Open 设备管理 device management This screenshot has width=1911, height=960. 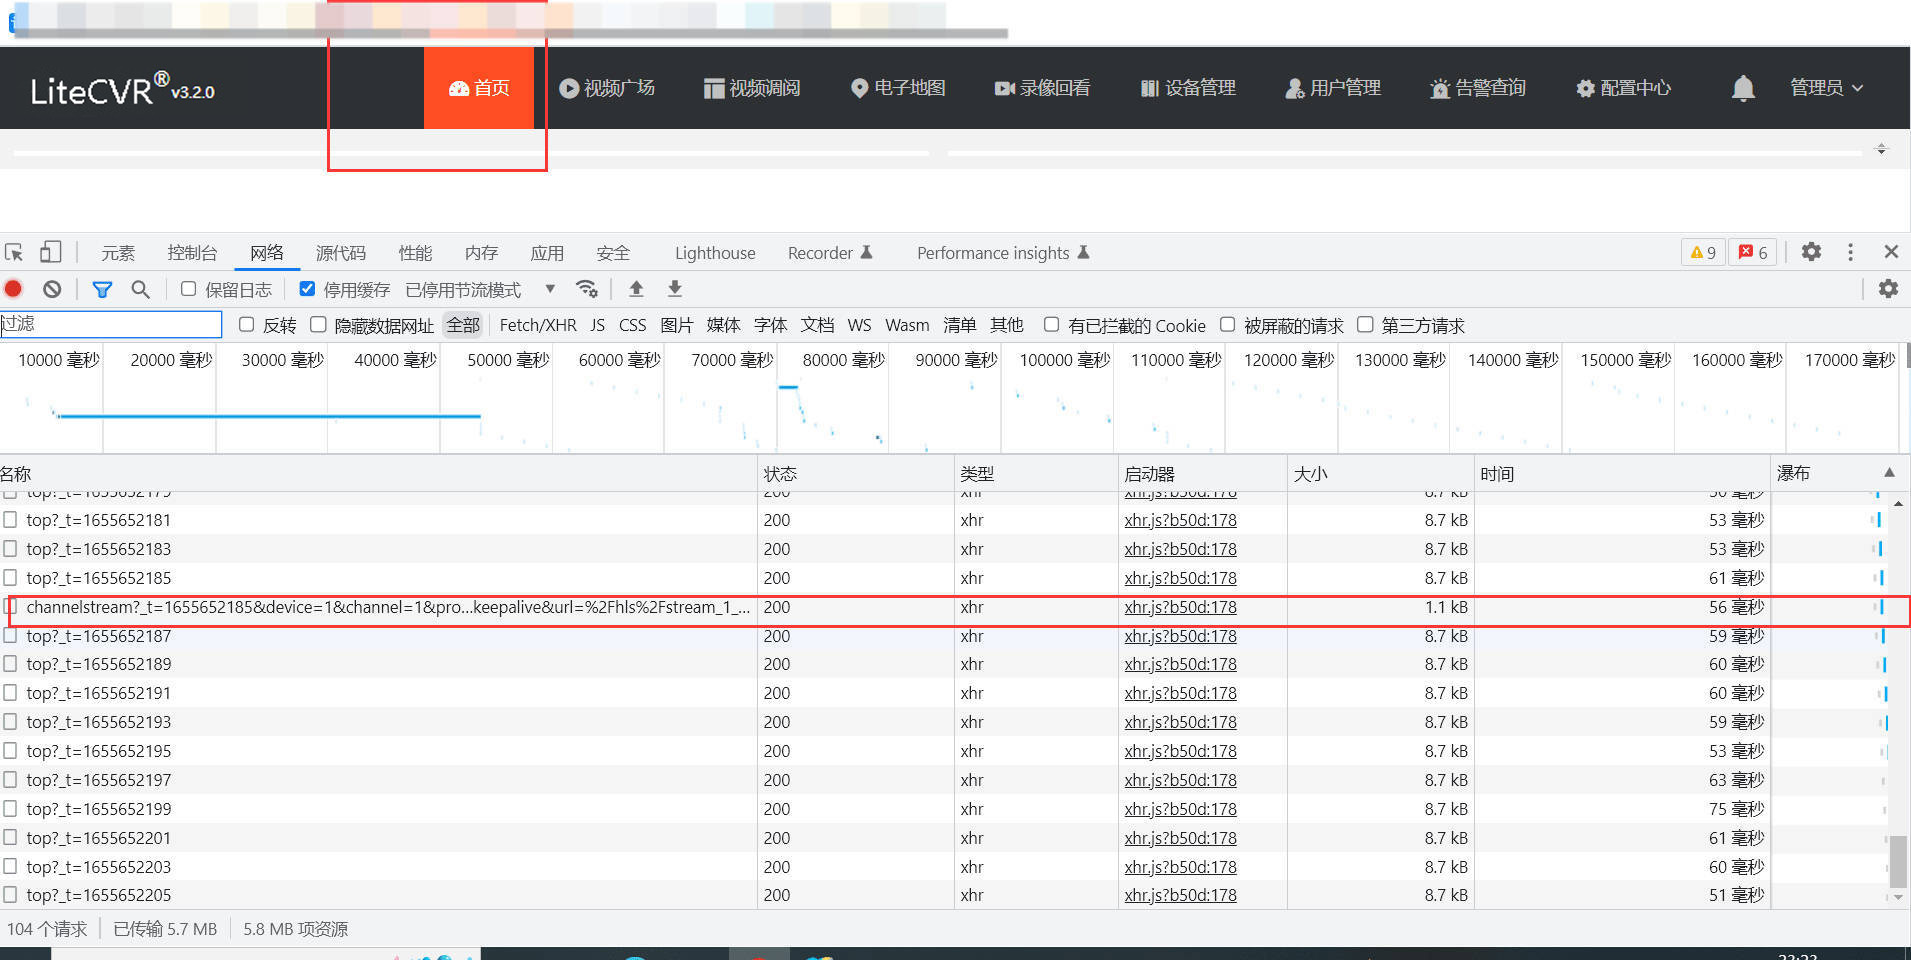tap(1188, 88)
